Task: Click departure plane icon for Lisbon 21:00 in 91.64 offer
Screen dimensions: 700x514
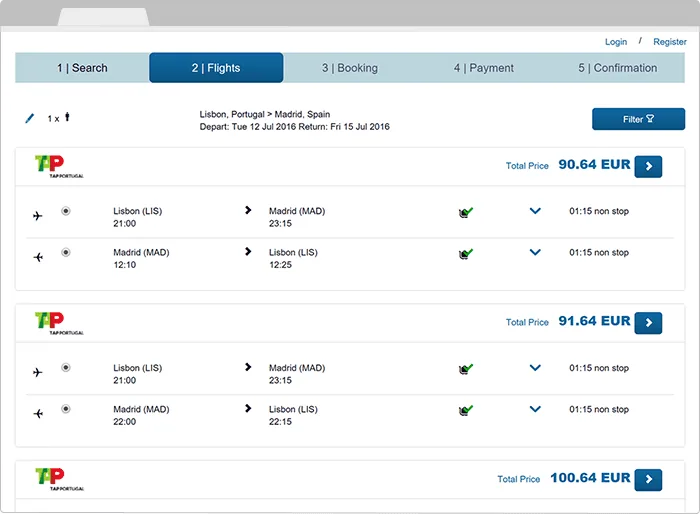Action: (x=38, y=372)
